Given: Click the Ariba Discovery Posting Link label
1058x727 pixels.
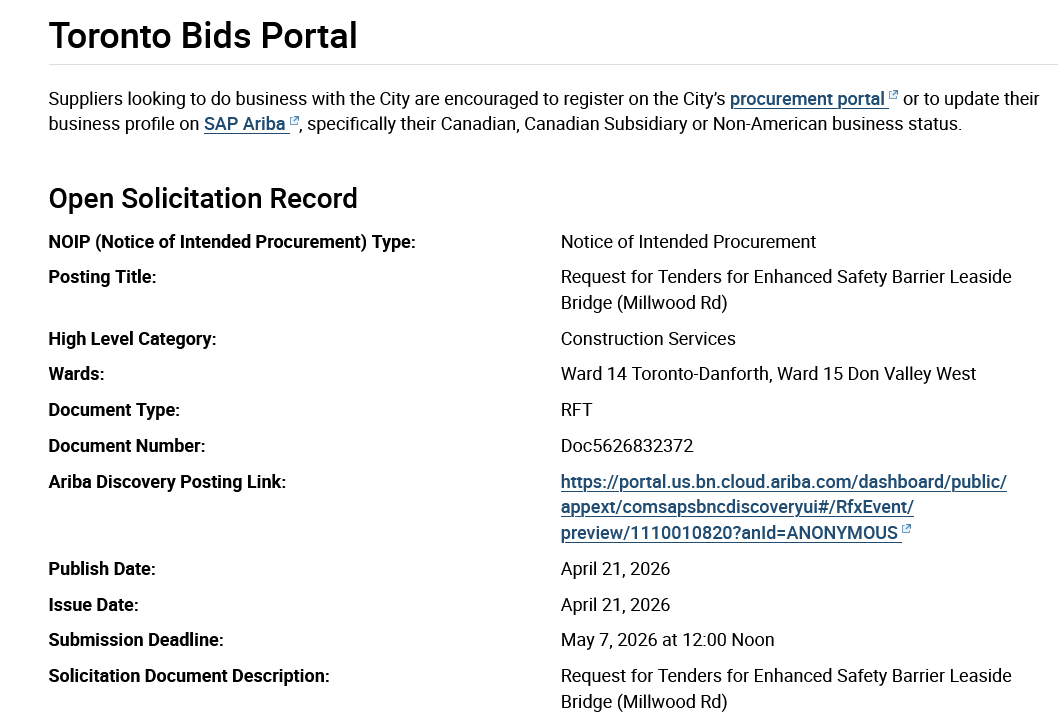Looking at the screenshot, I should [167, 482].
